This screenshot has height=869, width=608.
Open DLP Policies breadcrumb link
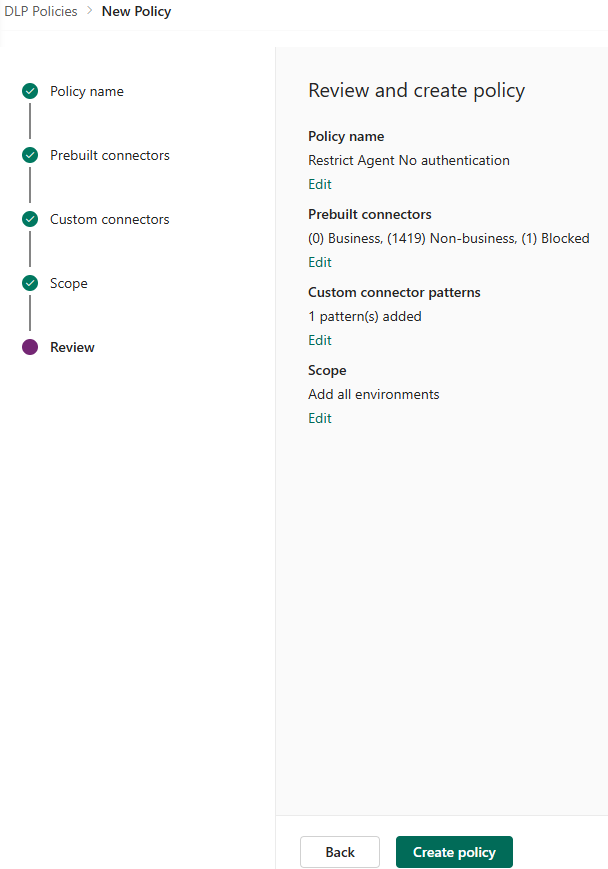pos(41,12)
